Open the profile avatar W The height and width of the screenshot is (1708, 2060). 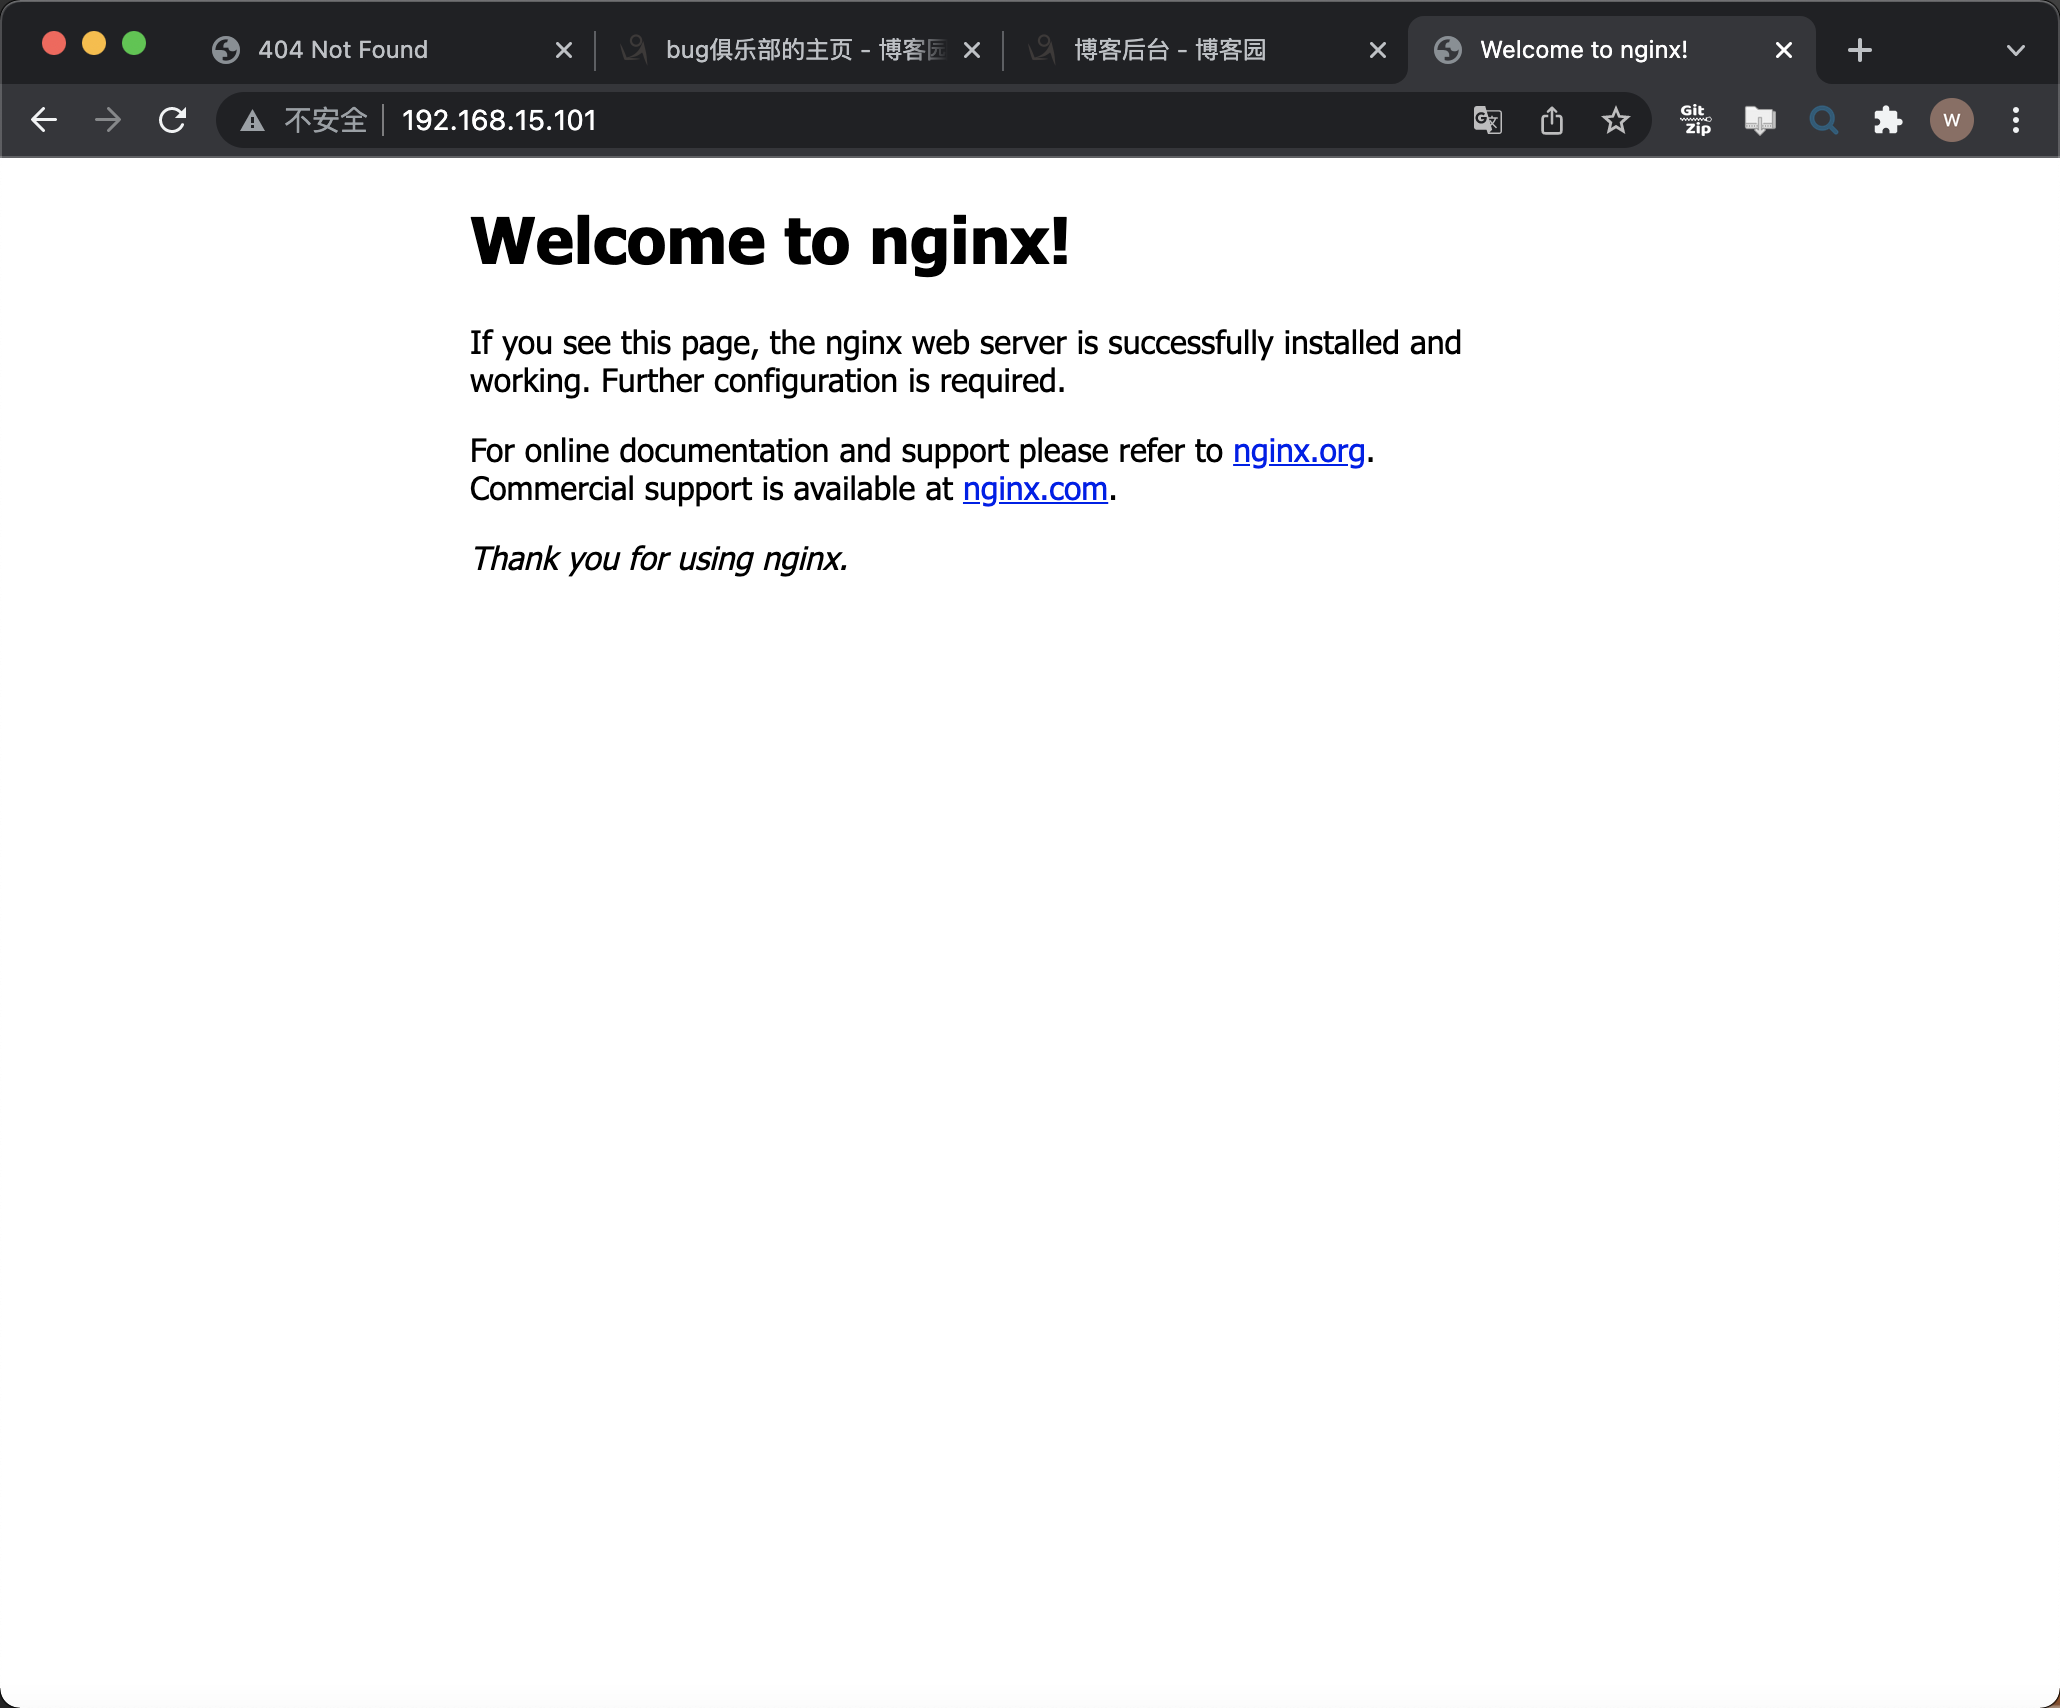[x=1951, y=120]
